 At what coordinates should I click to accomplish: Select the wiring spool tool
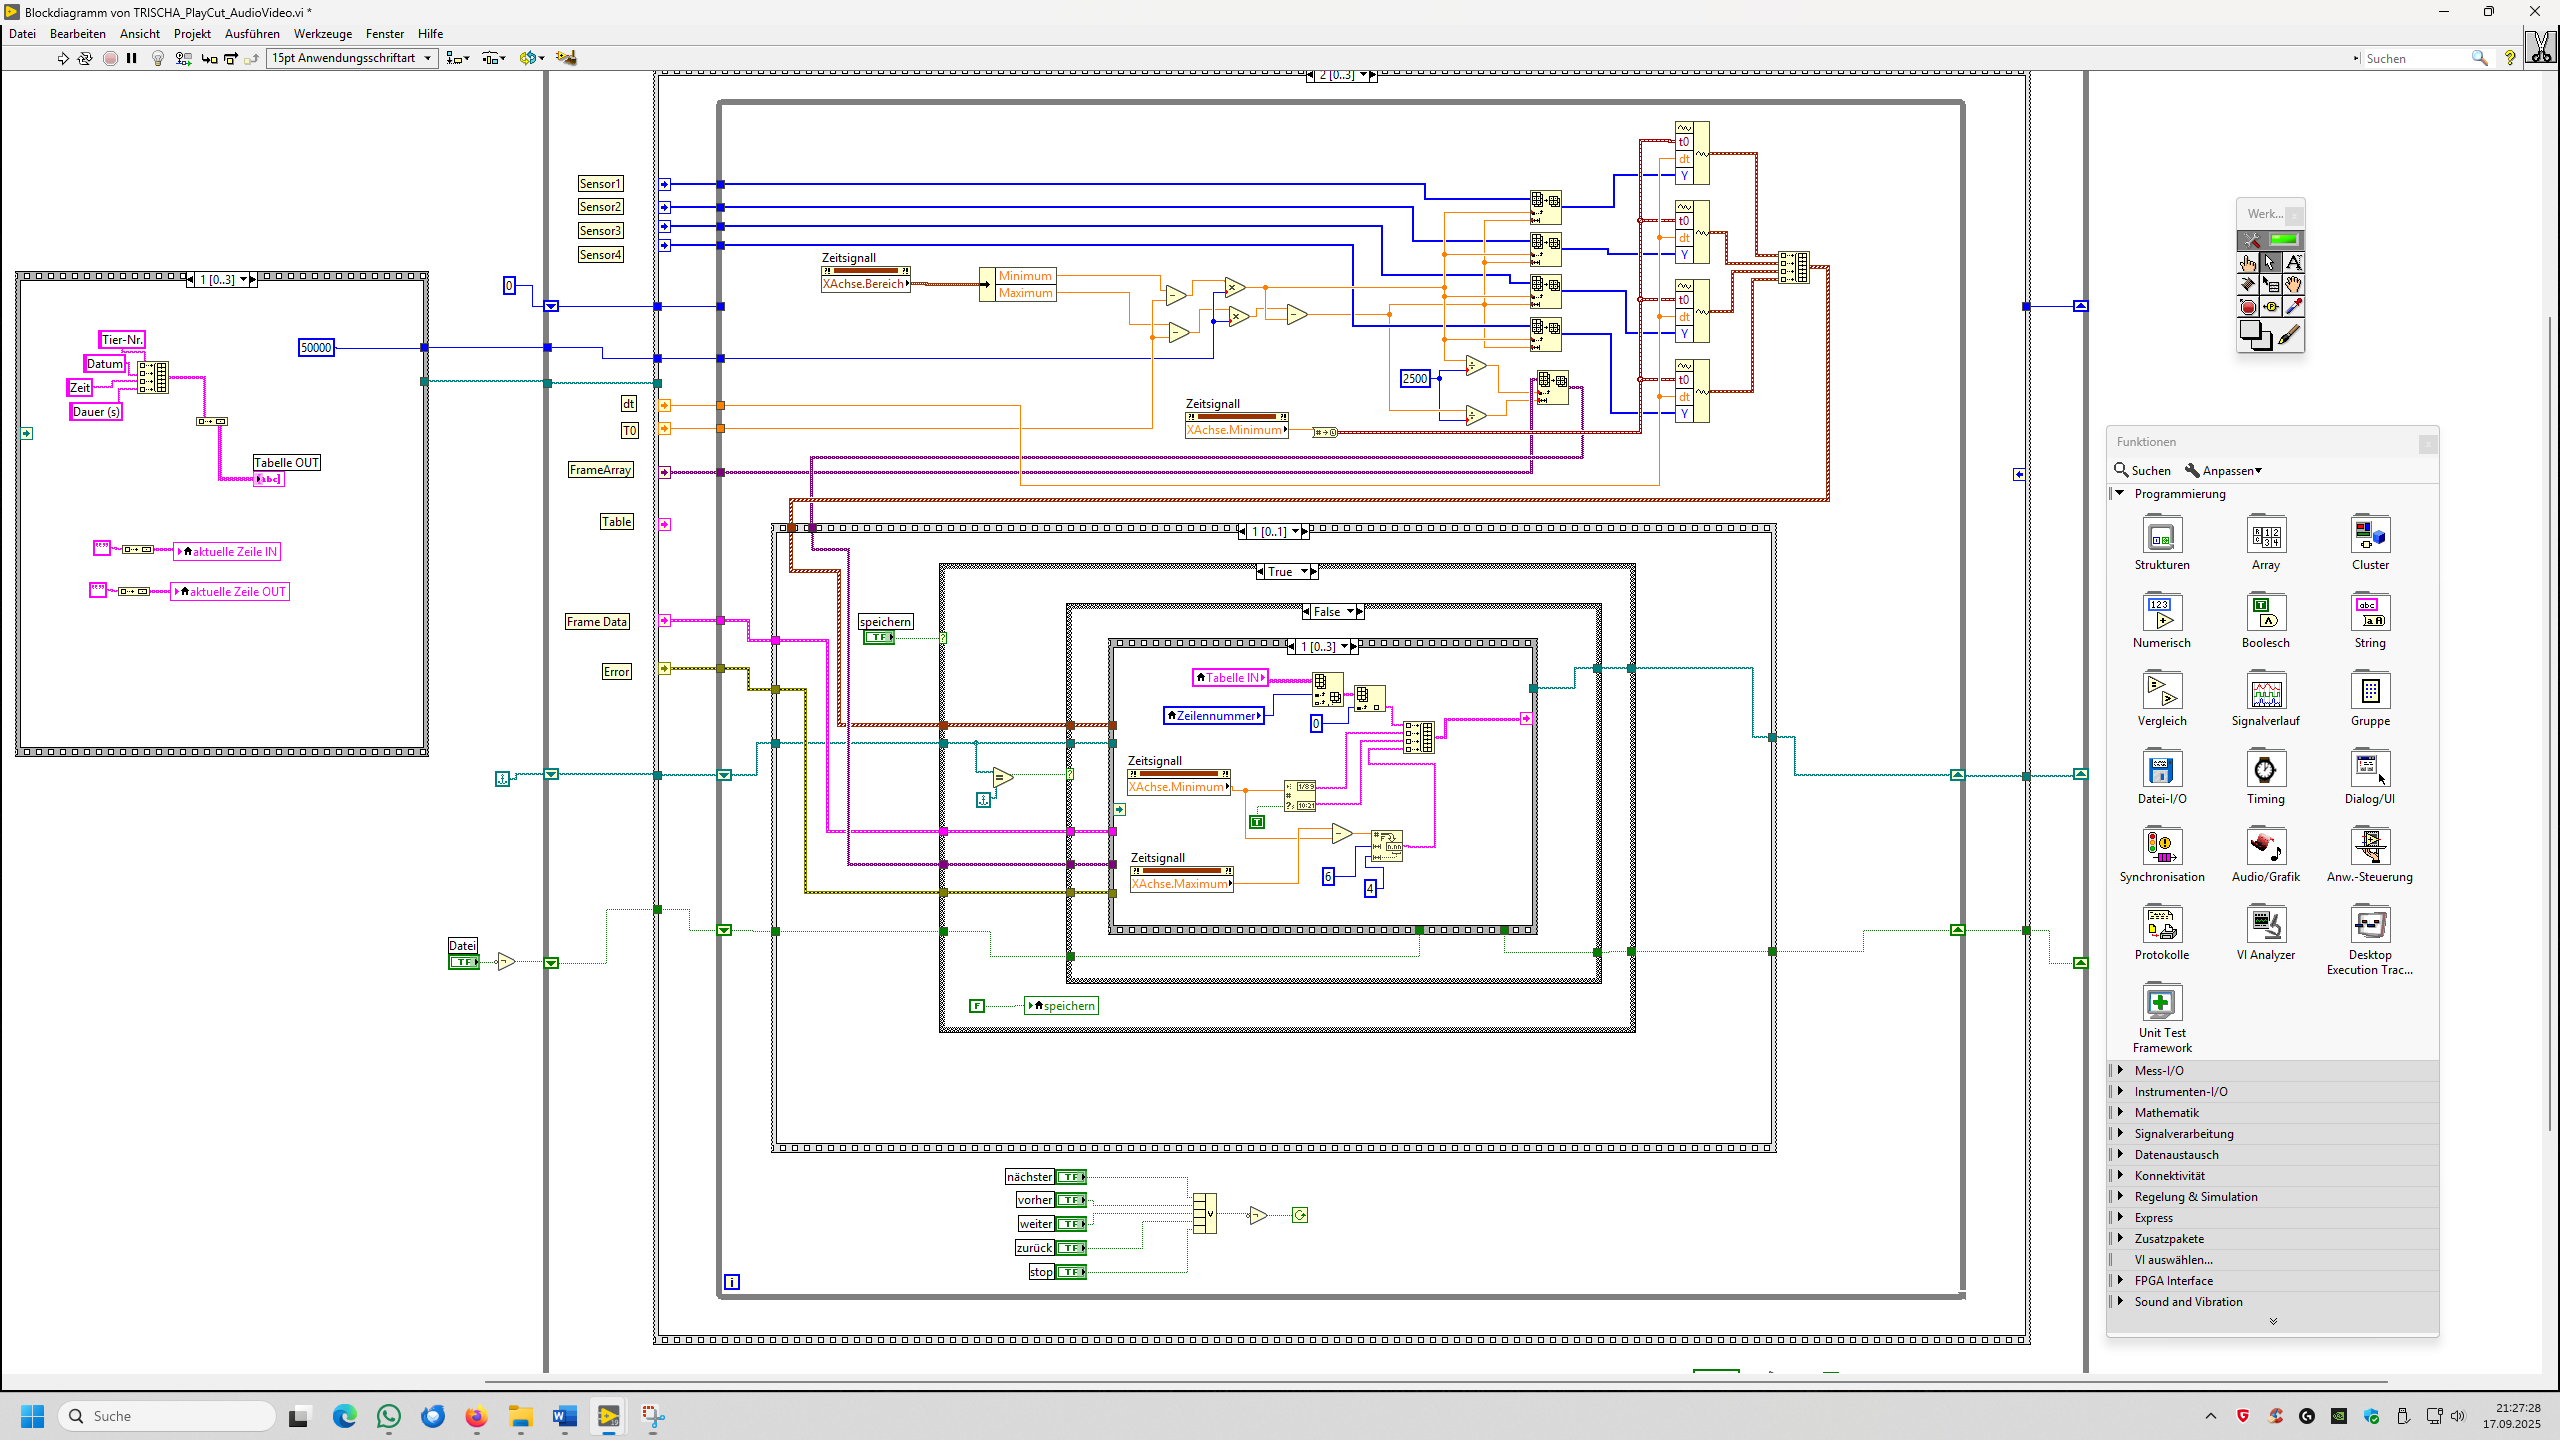point(2248,285)
